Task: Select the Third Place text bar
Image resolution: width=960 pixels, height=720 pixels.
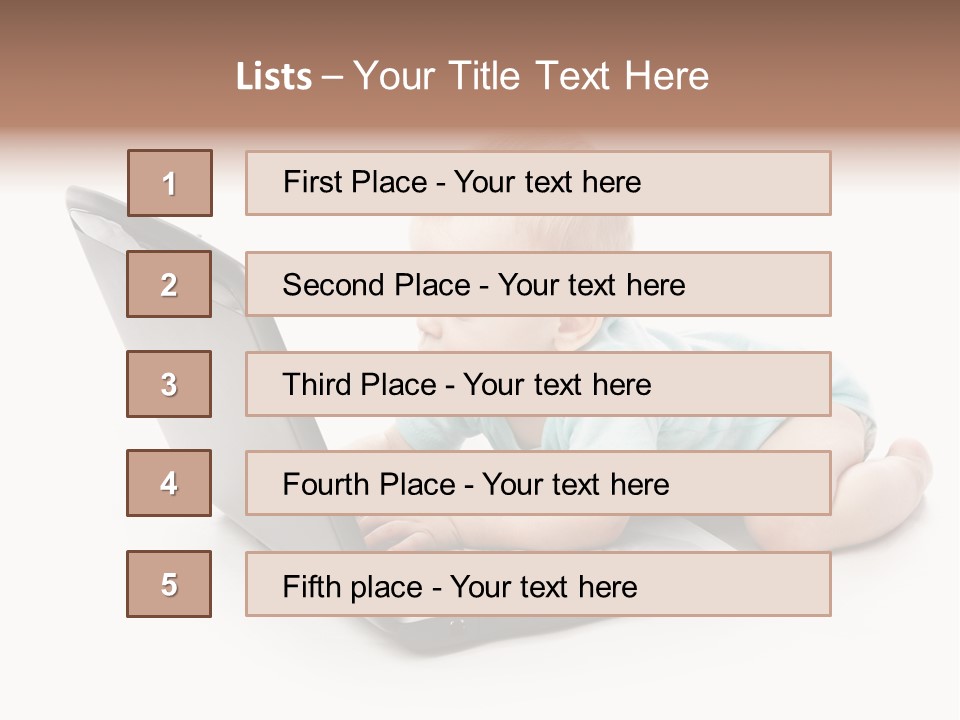Action: [x=538, y=384]
